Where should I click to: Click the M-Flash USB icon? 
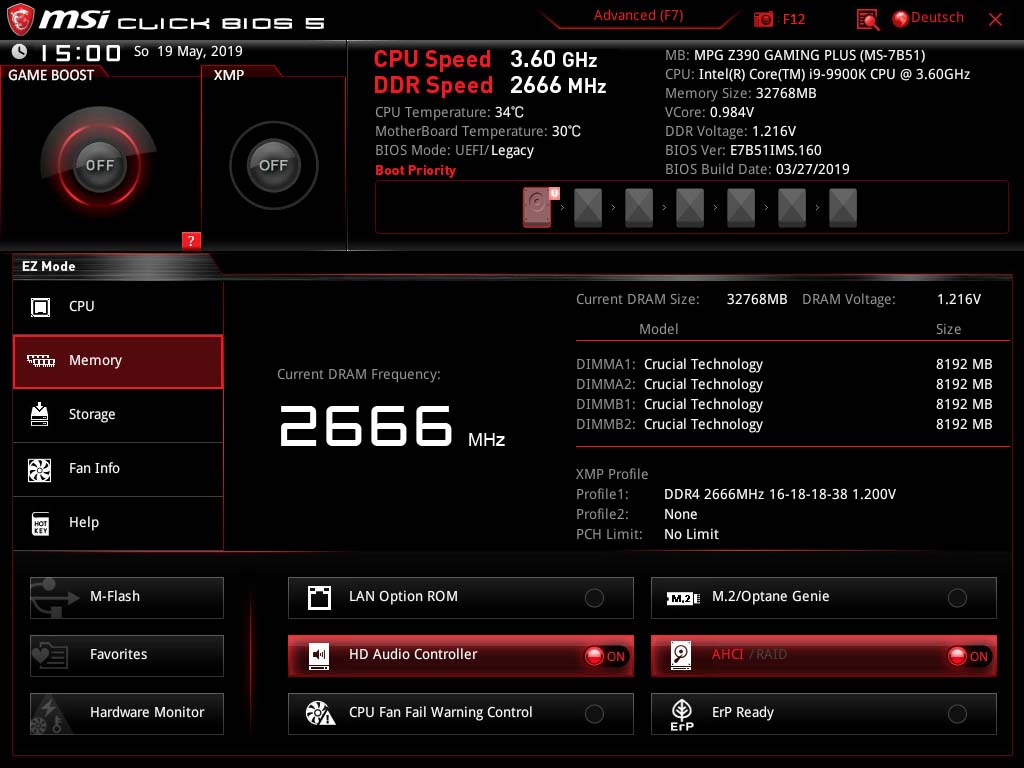(55, 598)
